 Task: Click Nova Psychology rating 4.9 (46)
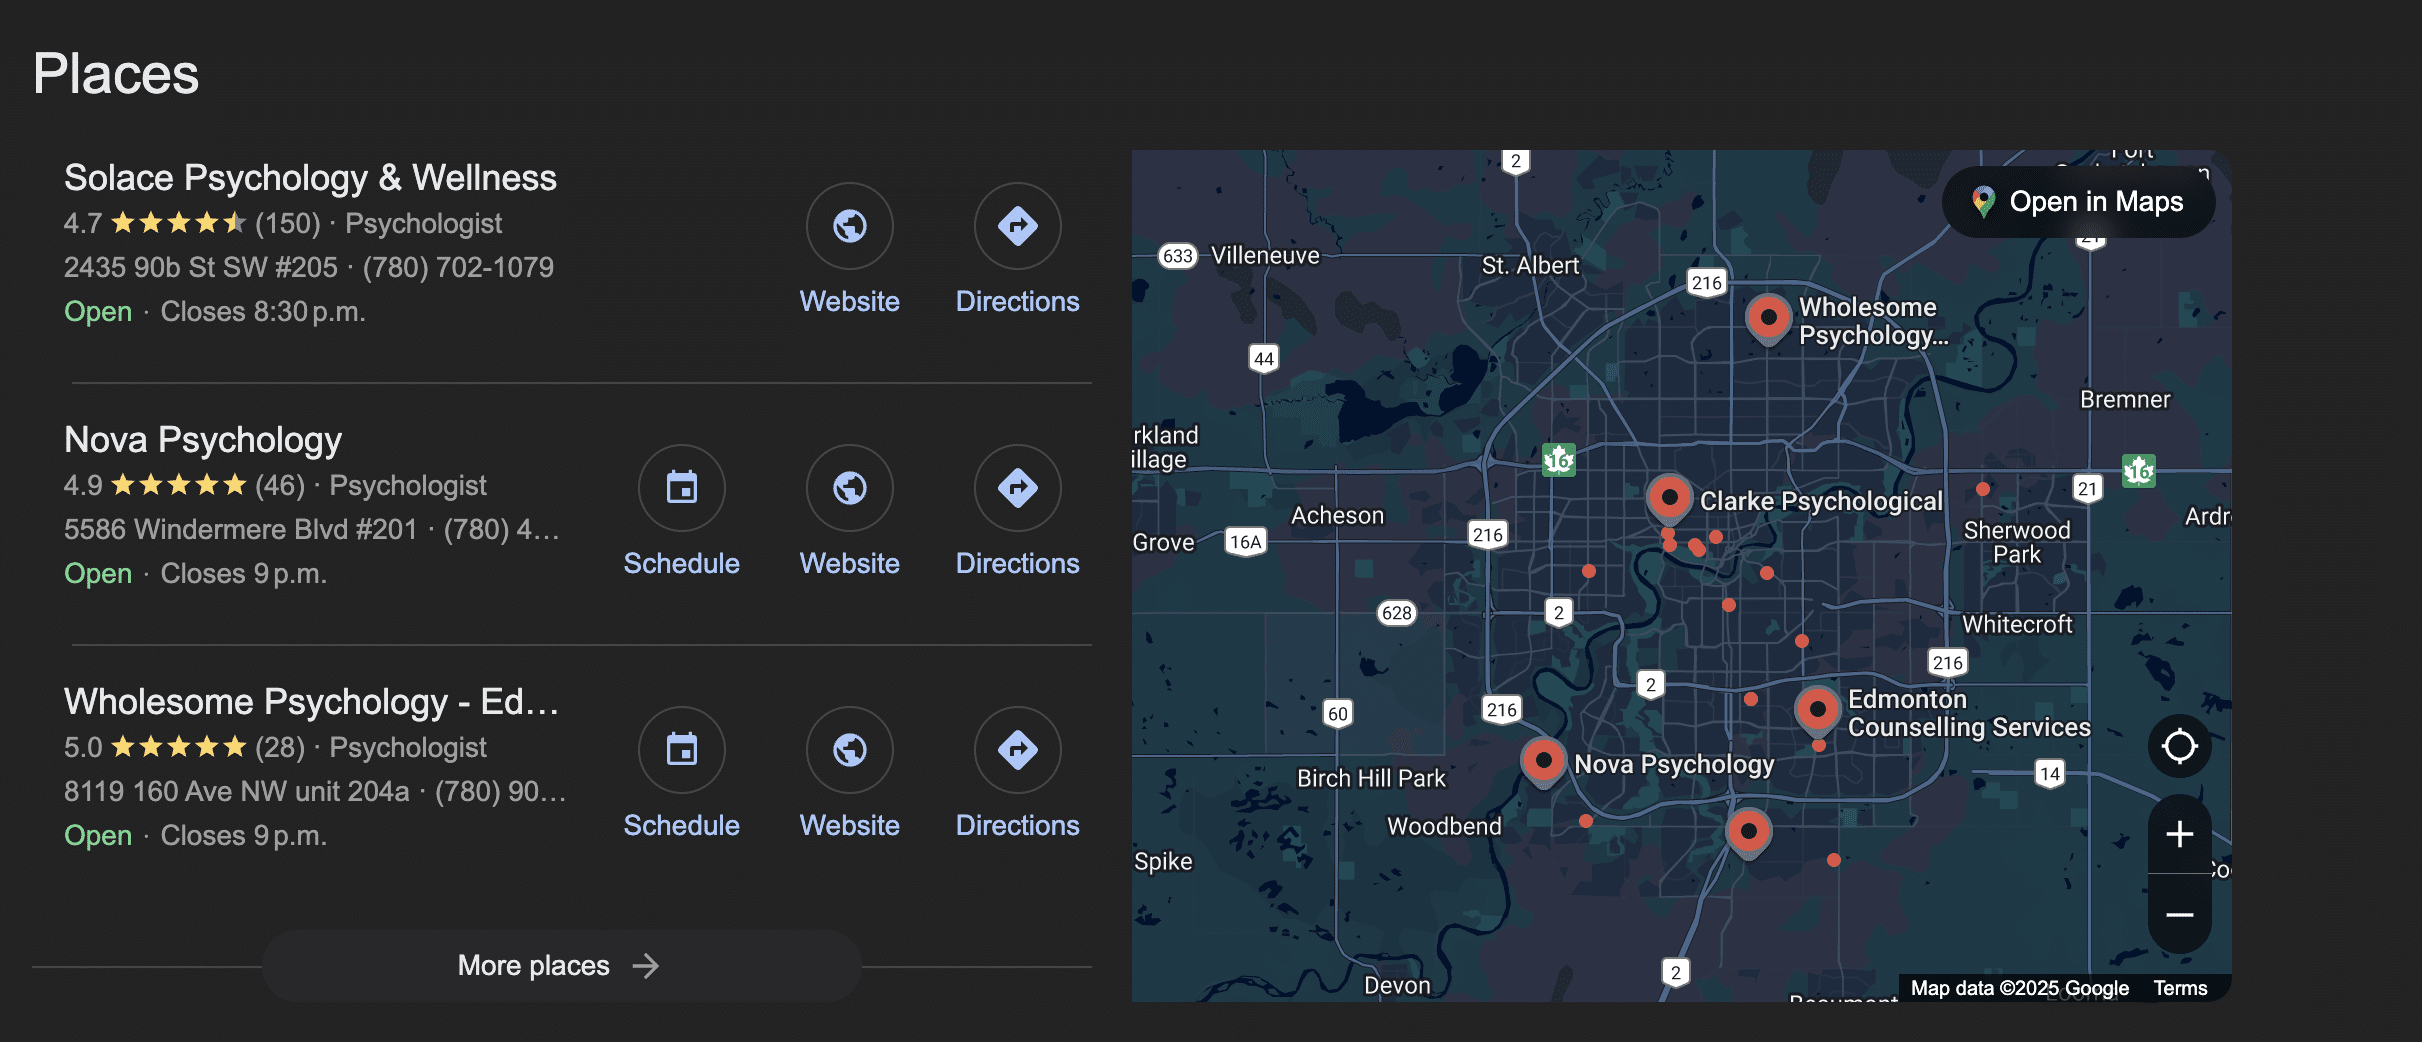click(184, 486)
